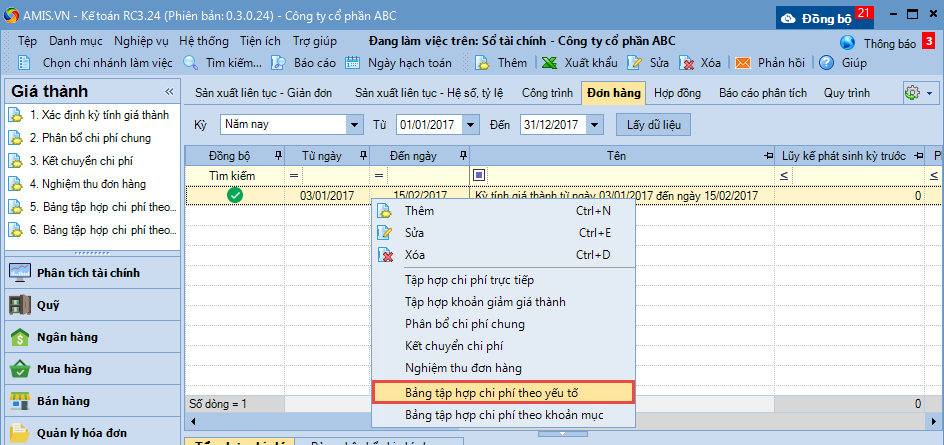
Task: Click the Xuất khẩu Excel export icon
Action: click(x=550, y=62)
